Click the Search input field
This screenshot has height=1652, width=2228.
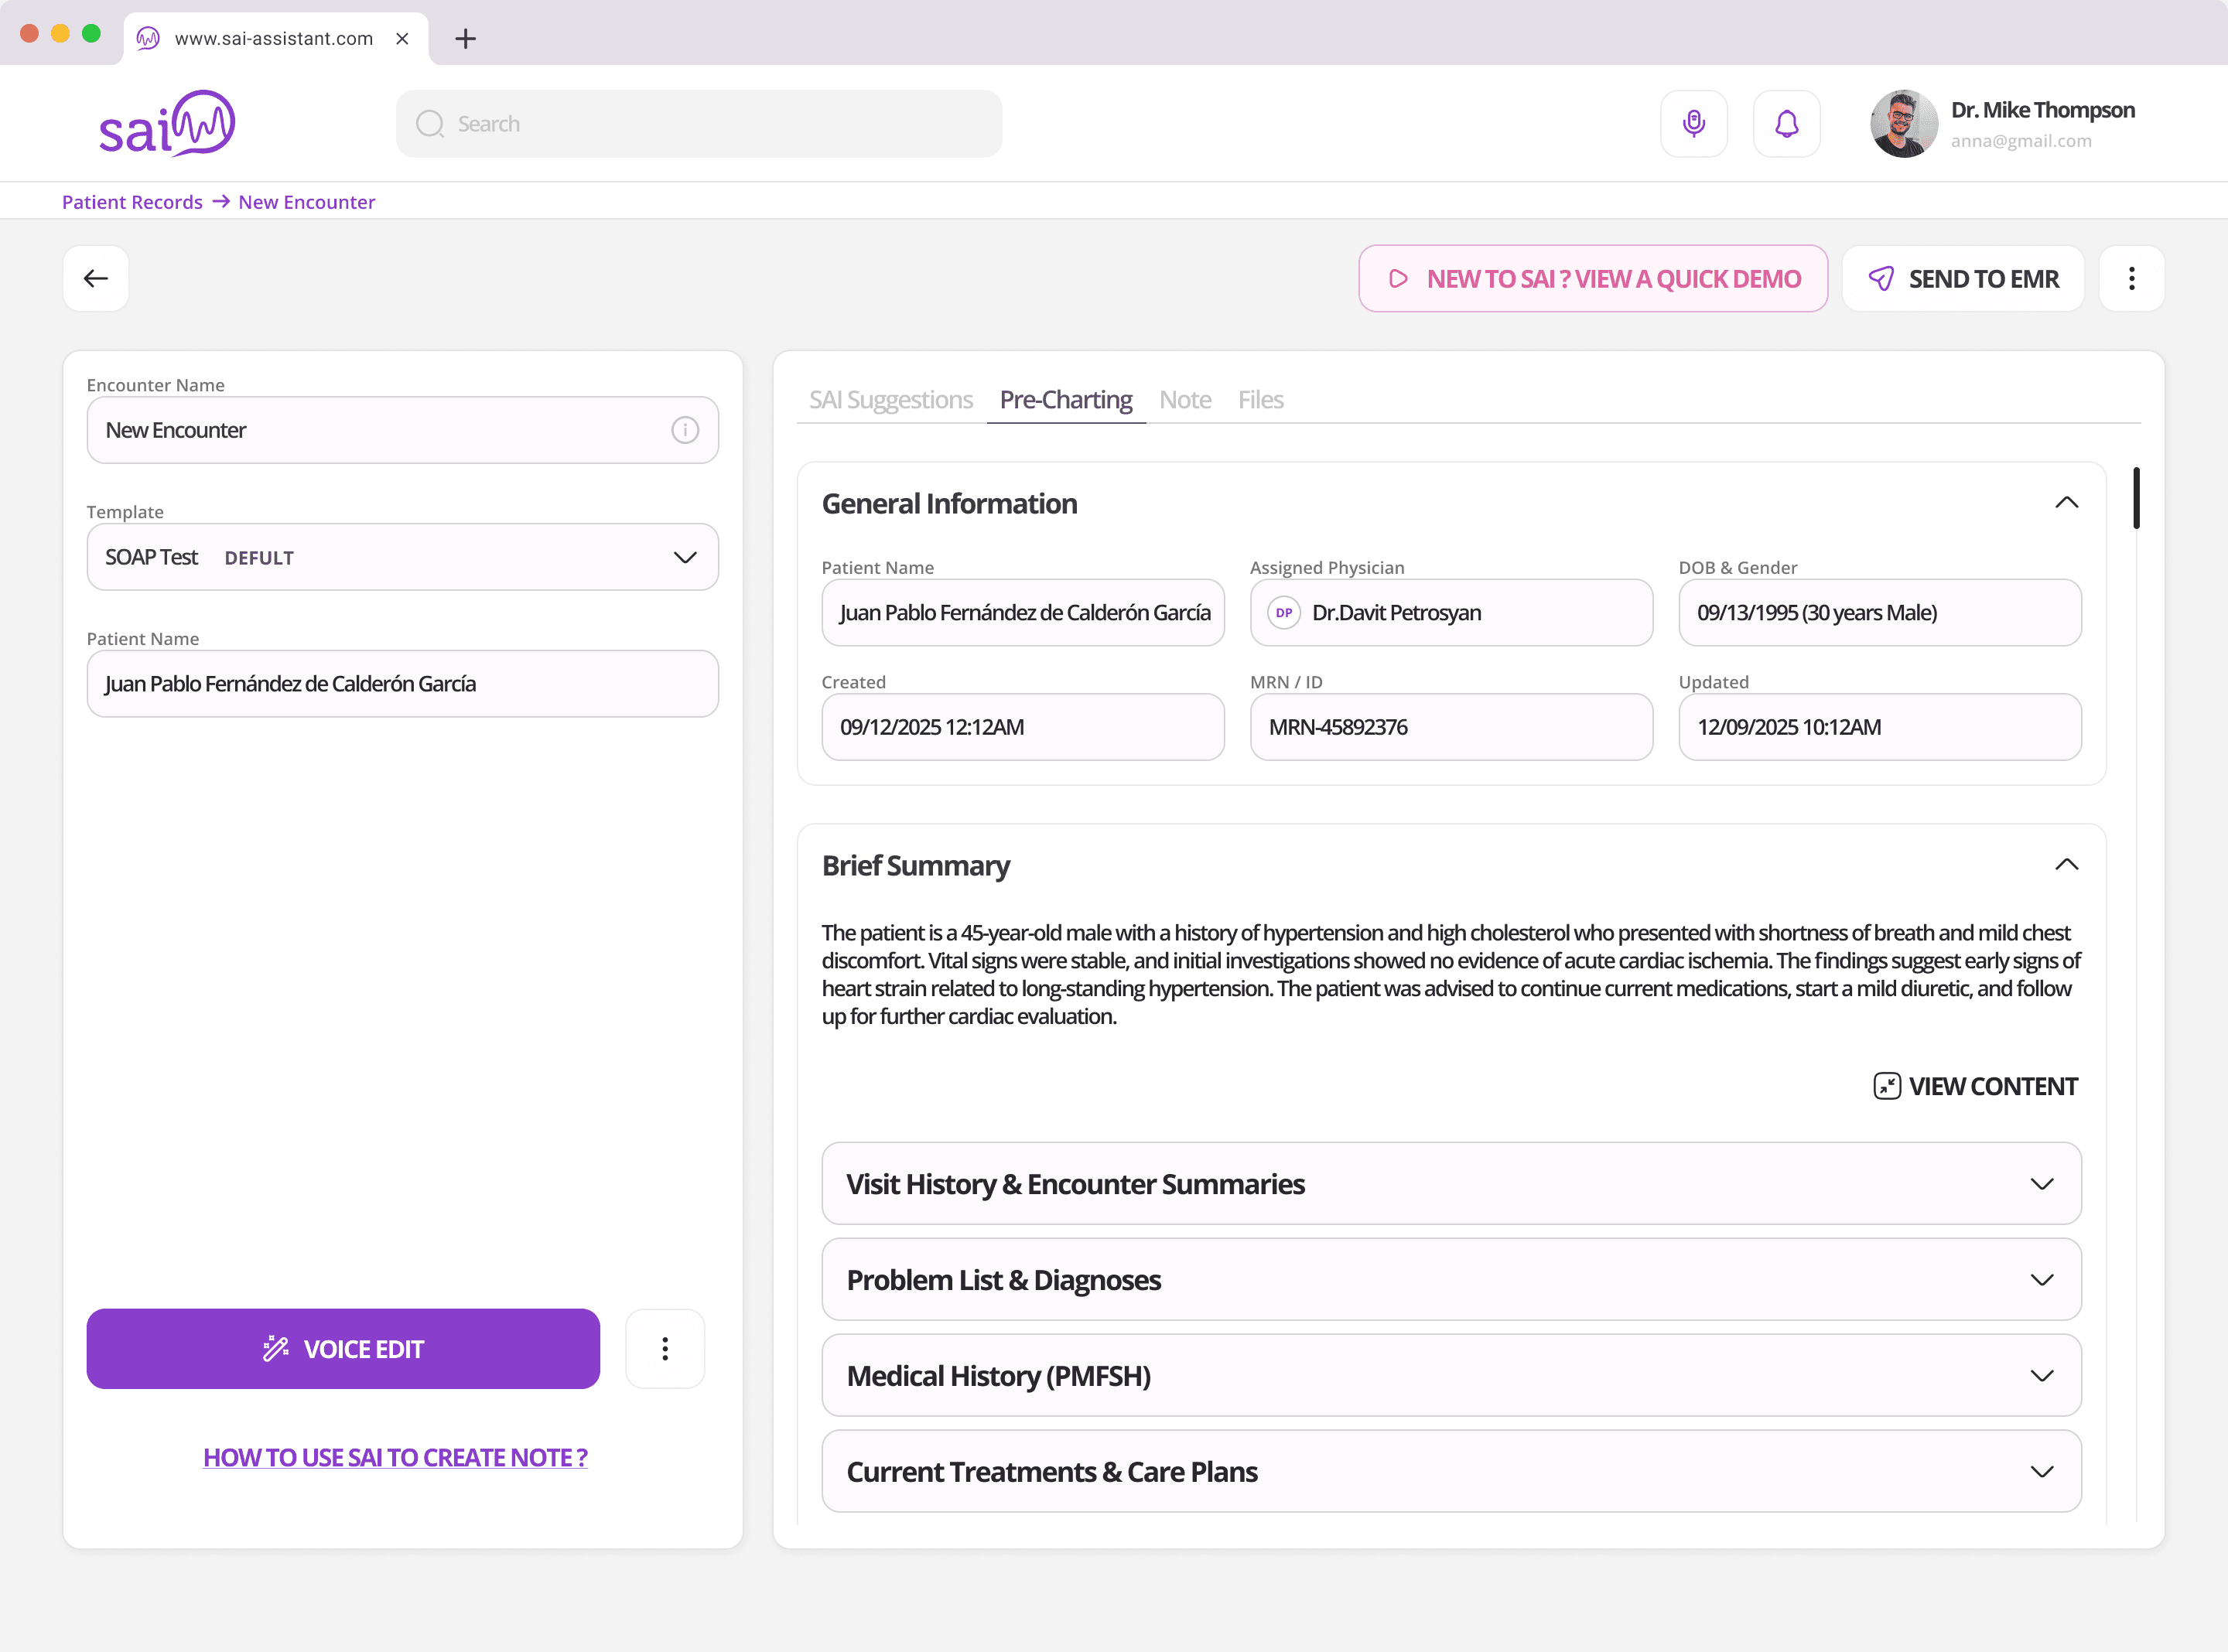point(699,123)
